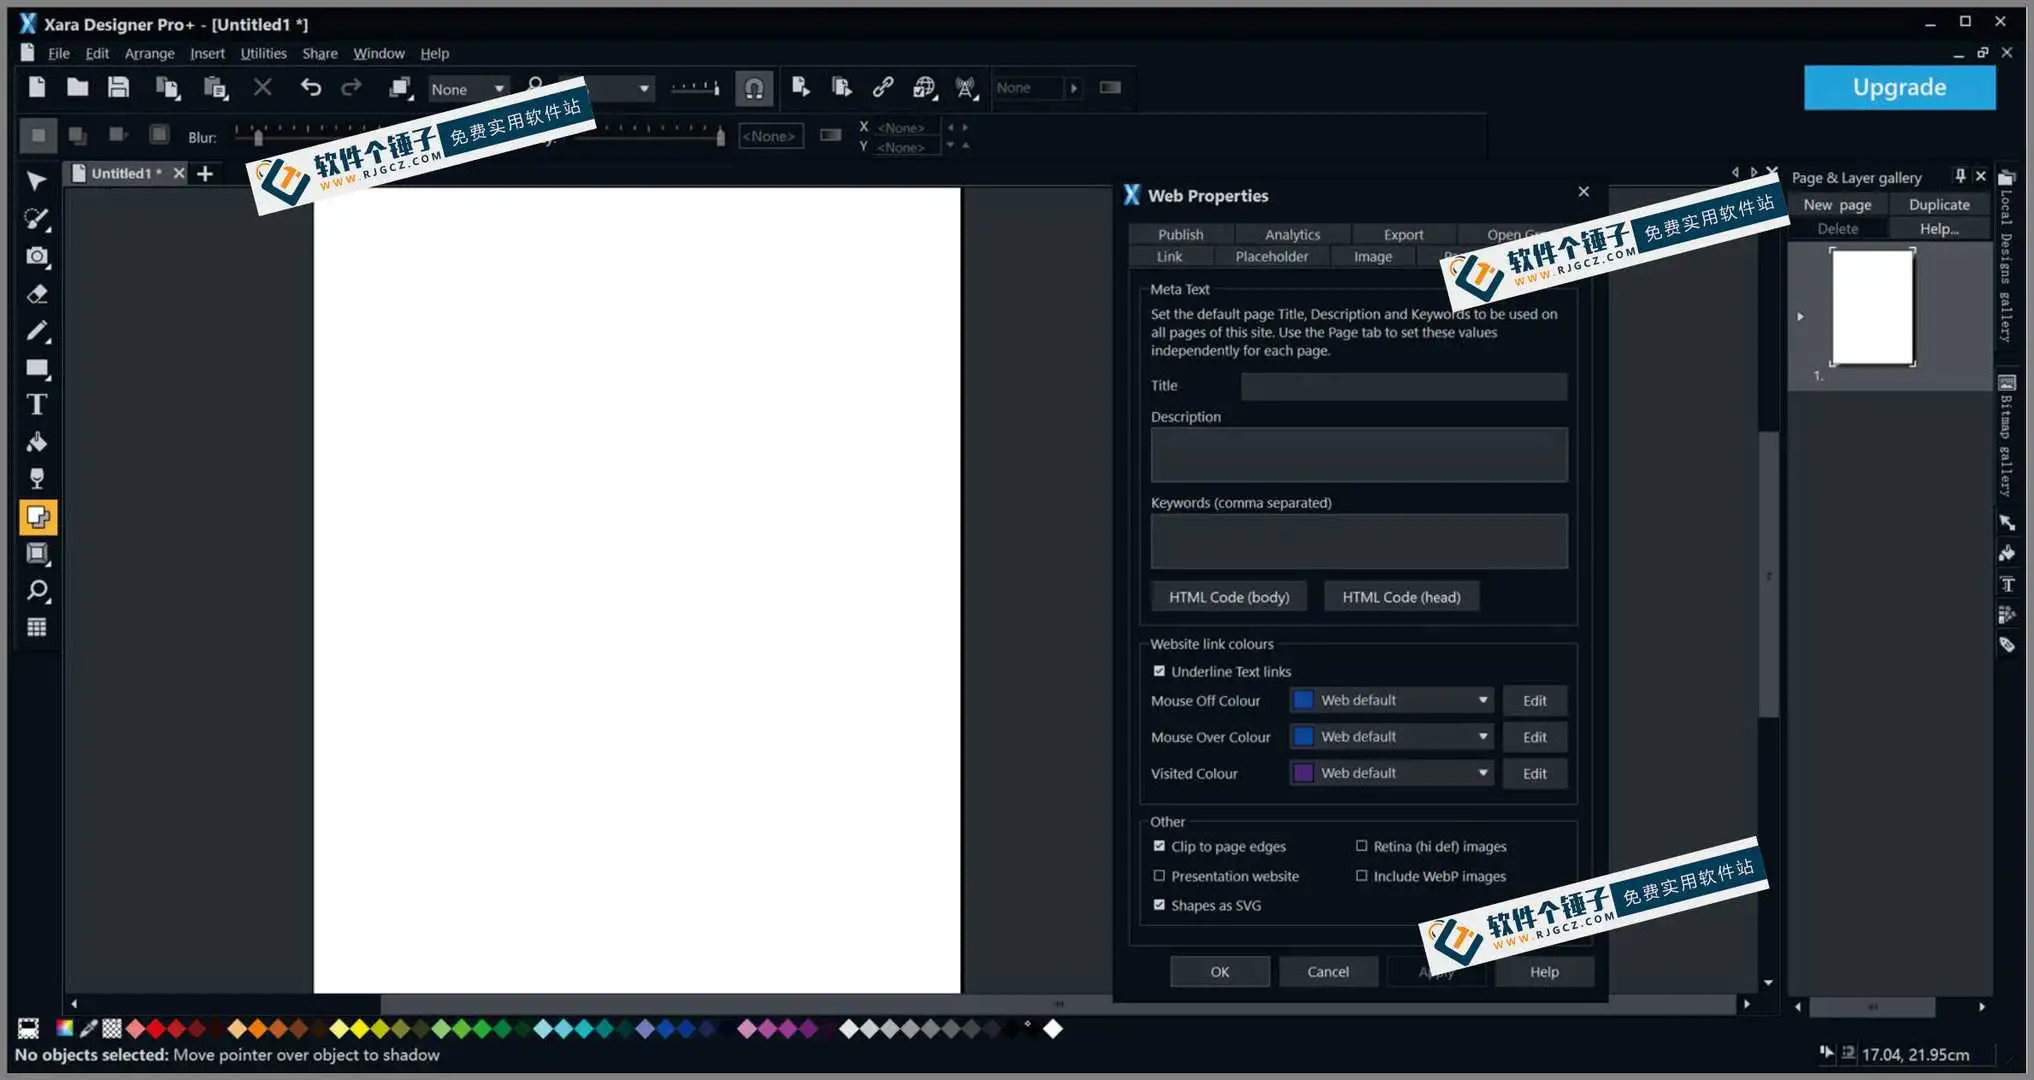Select the Rectangle tool
Screen dimensions: 2034x1080
point(37,368)
